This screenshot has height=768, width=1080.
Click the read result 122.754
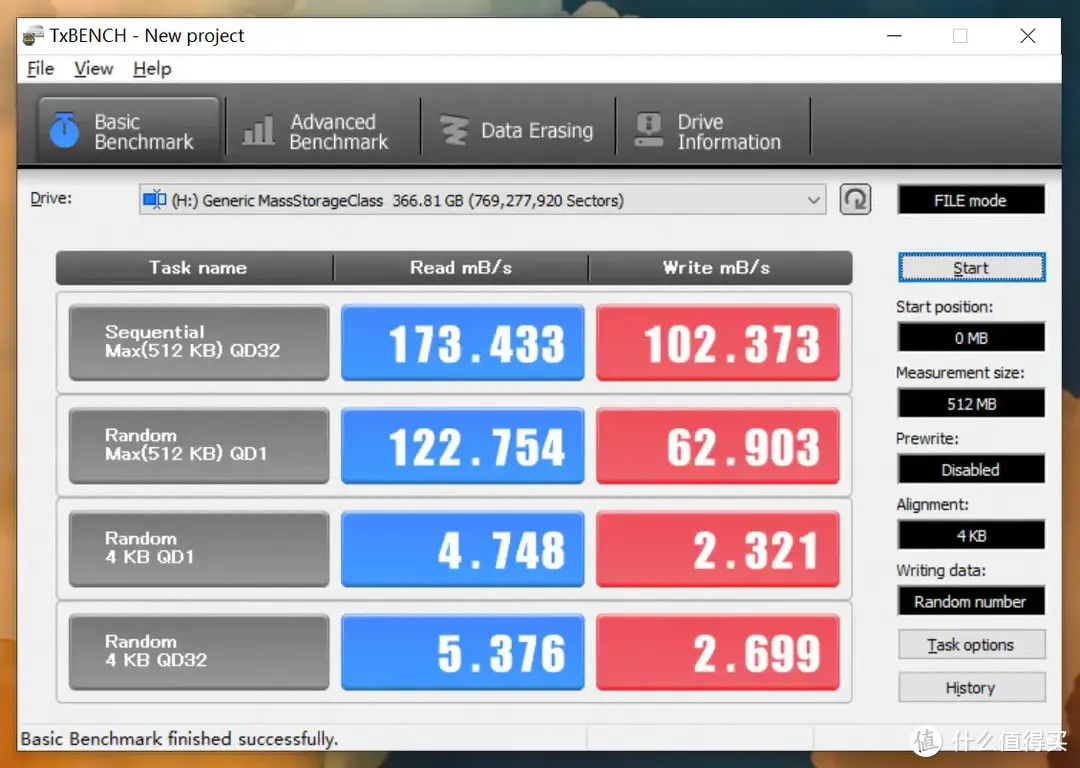click(463, 446)
